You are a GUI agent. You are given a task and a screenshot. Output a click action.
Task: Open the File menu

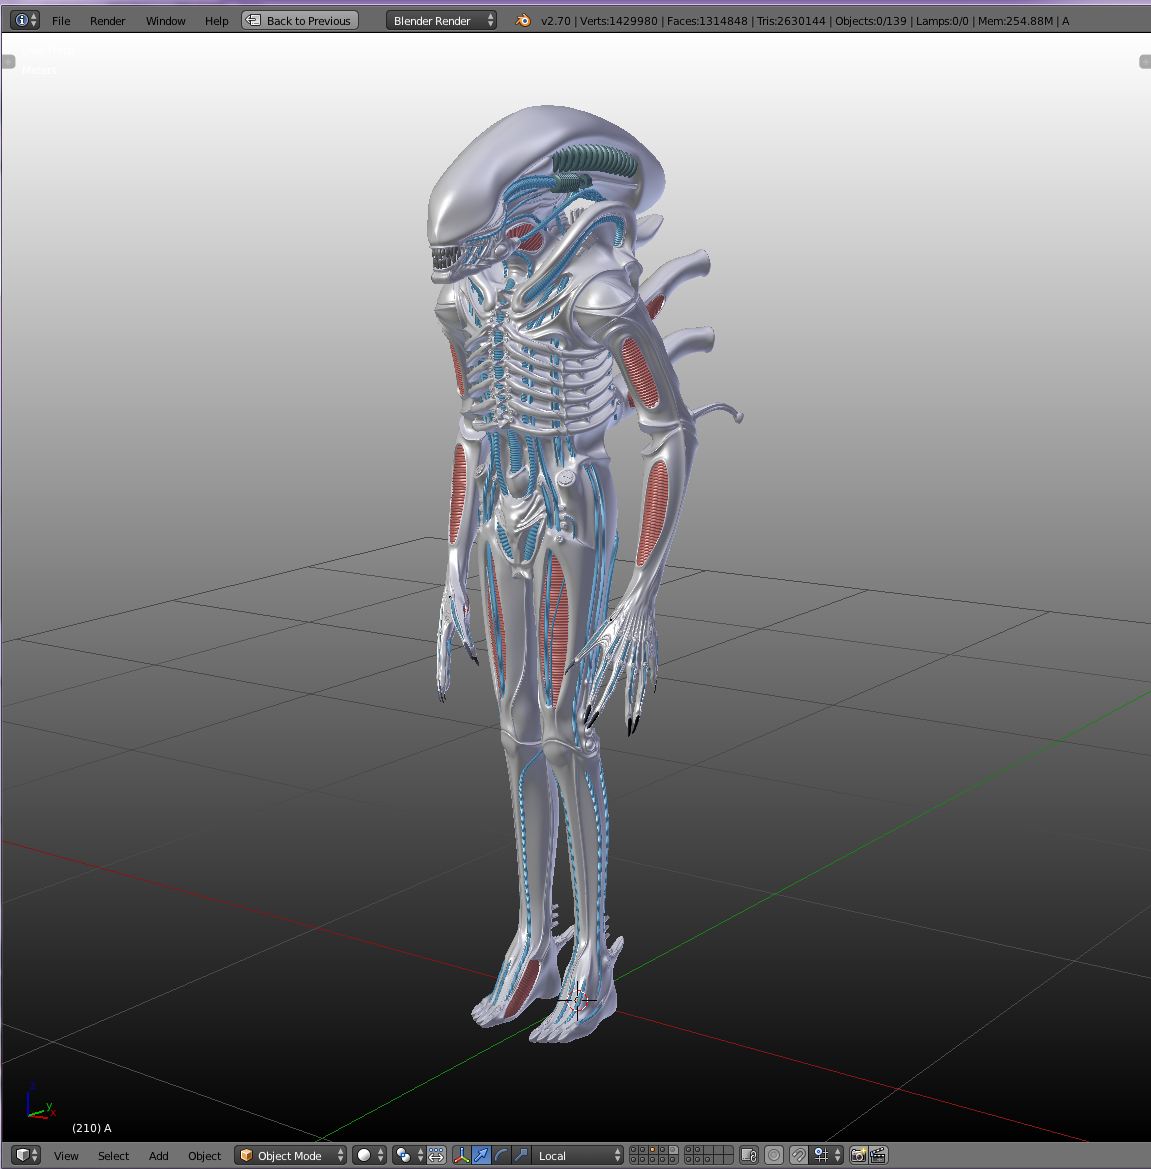coord(61,21)
